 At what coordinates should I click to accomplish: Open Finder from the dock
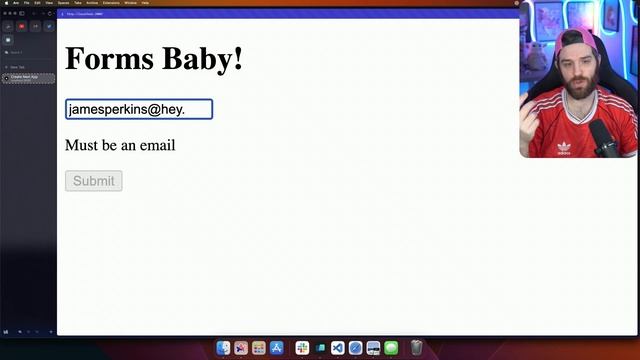point(223,348)
